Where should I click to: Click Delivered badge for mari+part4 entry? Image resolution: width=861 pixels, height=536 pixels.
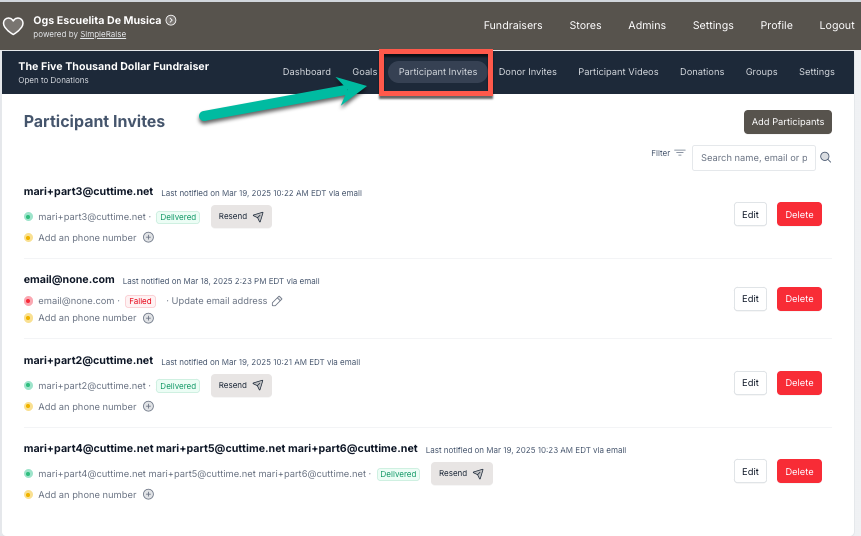click(x=398, y=474)
